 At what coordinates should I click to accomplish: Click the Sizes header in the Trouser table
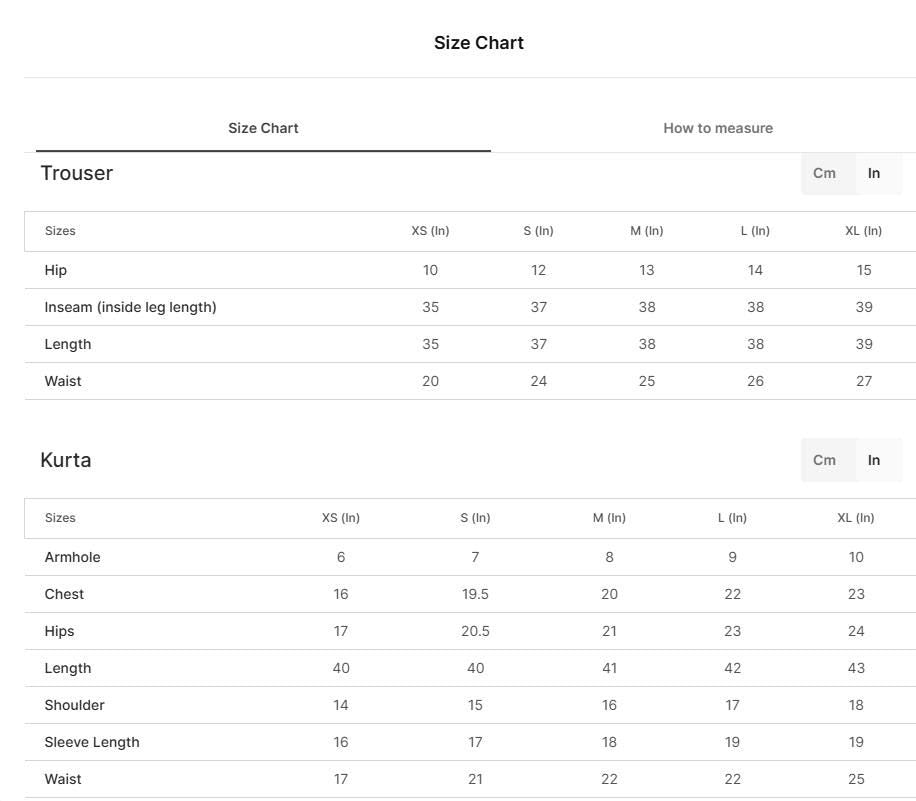click(x=60, y=231)
